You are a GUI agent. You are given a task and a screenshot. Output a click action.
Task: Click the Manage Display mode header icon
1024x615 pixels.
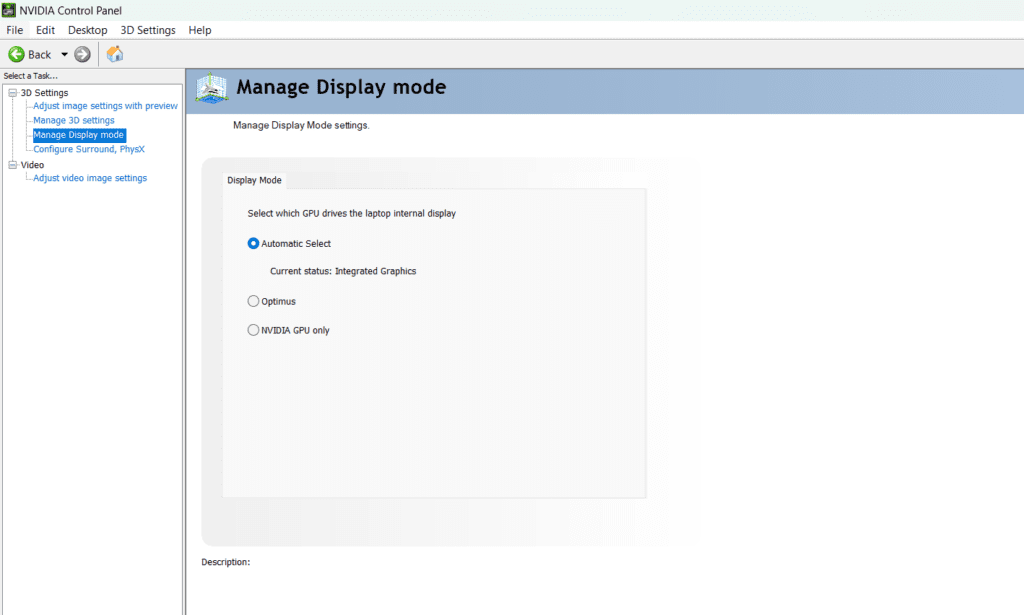(x=212, y=88)
